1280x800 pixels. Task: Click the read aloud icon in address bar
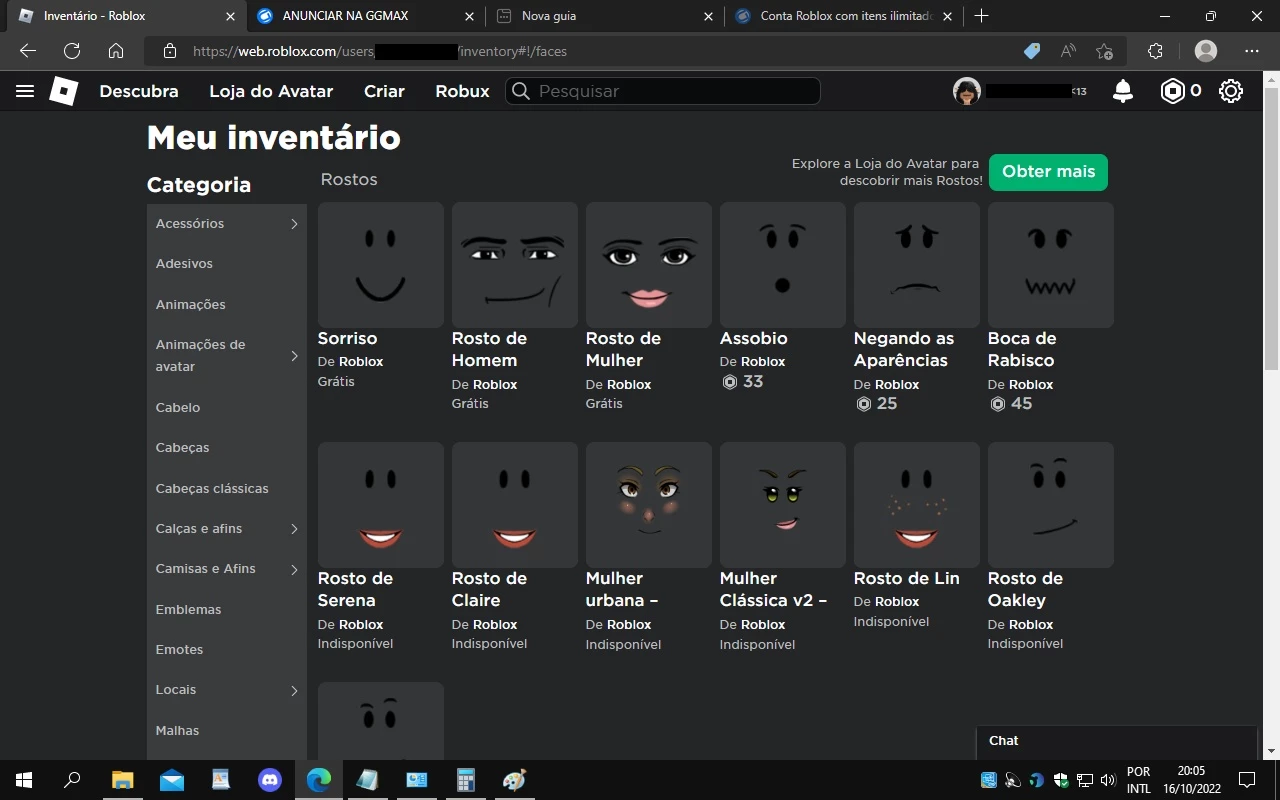click(1068, 51)
